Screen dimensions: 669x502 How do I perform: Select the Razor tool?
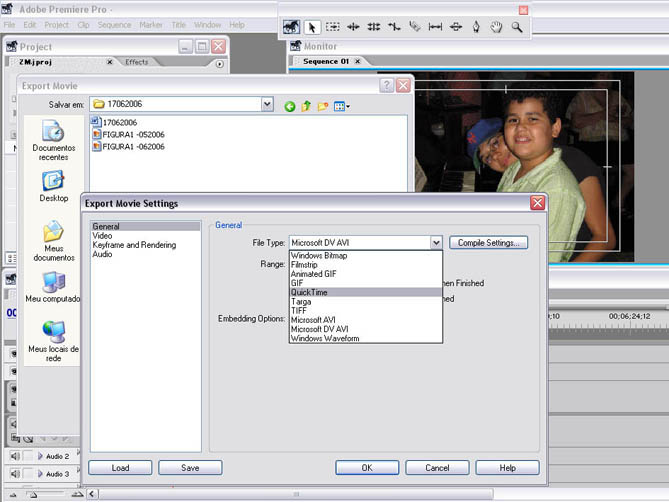click(415, 27)
